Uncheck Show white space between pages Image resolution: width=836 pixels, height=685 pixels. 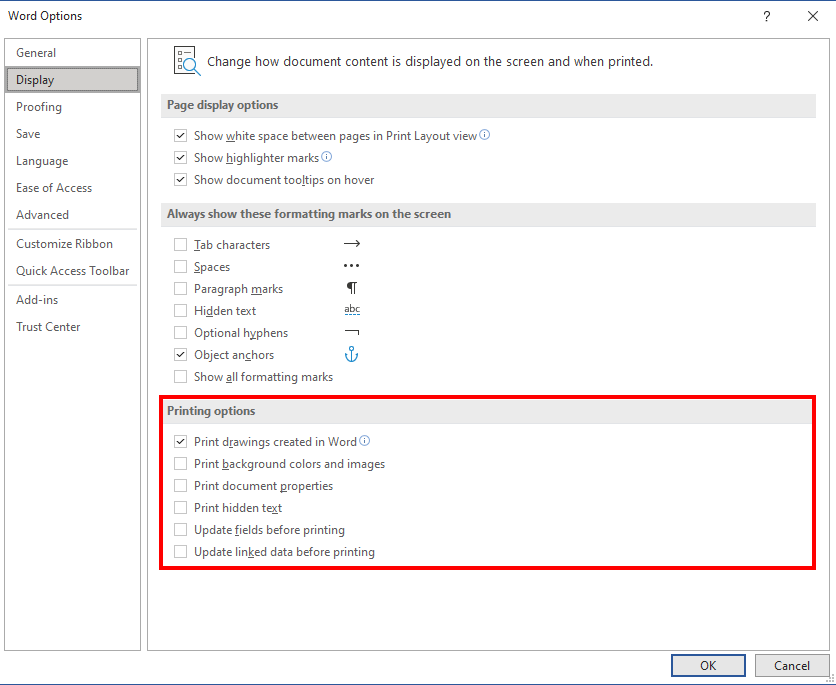181,136
